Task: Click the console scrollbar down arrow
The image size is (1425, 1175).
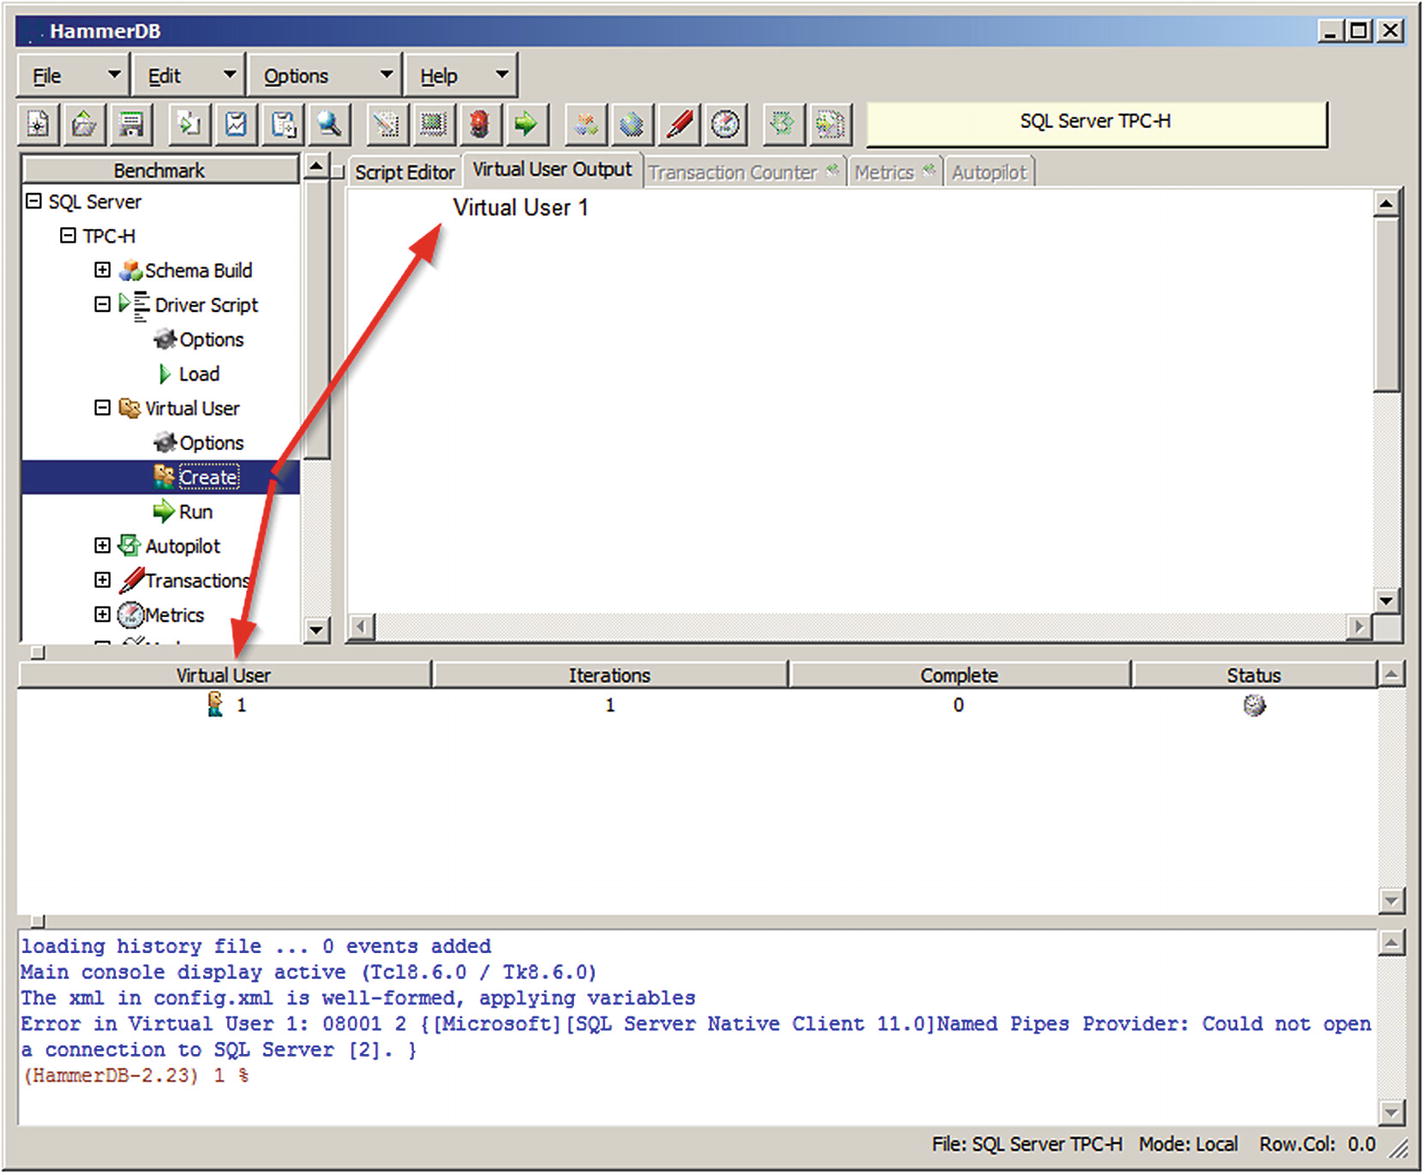Action: (x=1391, y=1111)
